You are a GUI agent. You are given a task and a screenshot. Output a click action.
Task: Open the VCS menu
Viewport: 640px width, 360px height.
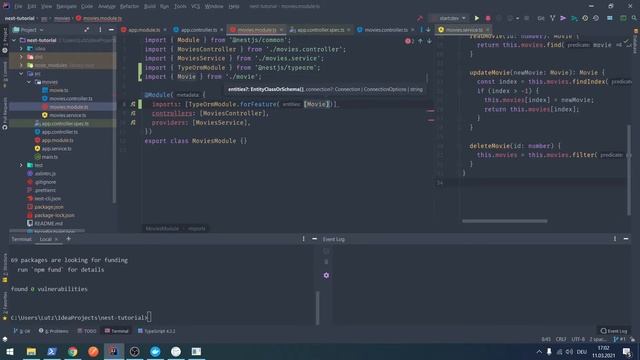(x=196, y=6)
